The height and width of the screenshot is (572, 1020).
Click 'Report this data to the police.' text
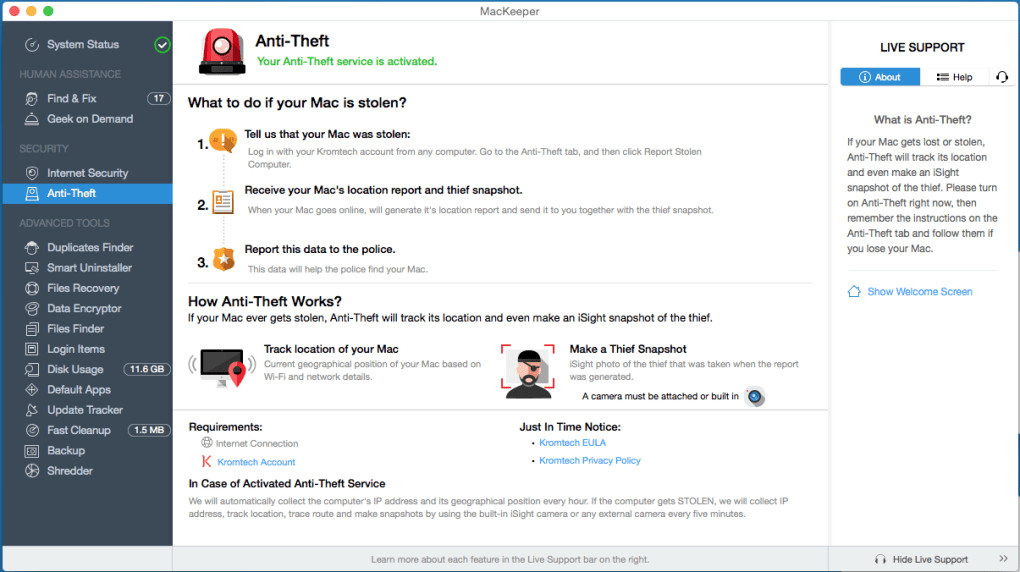point(320,249)
